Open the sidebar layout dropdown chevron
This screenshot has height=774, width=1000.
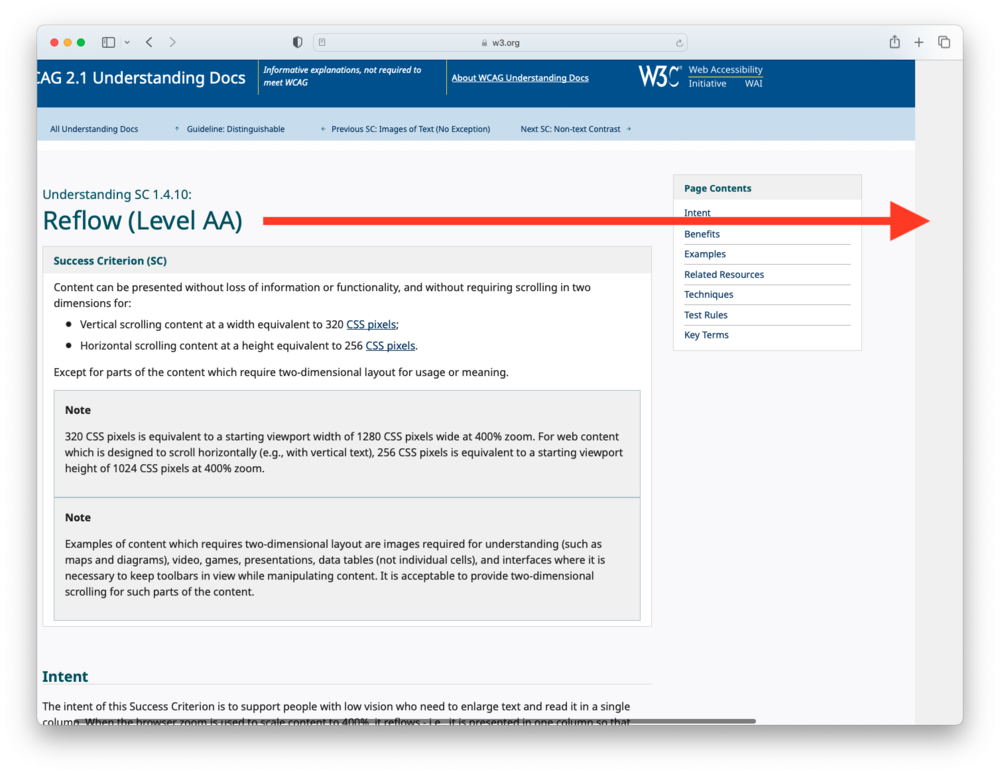coord(125,42)
